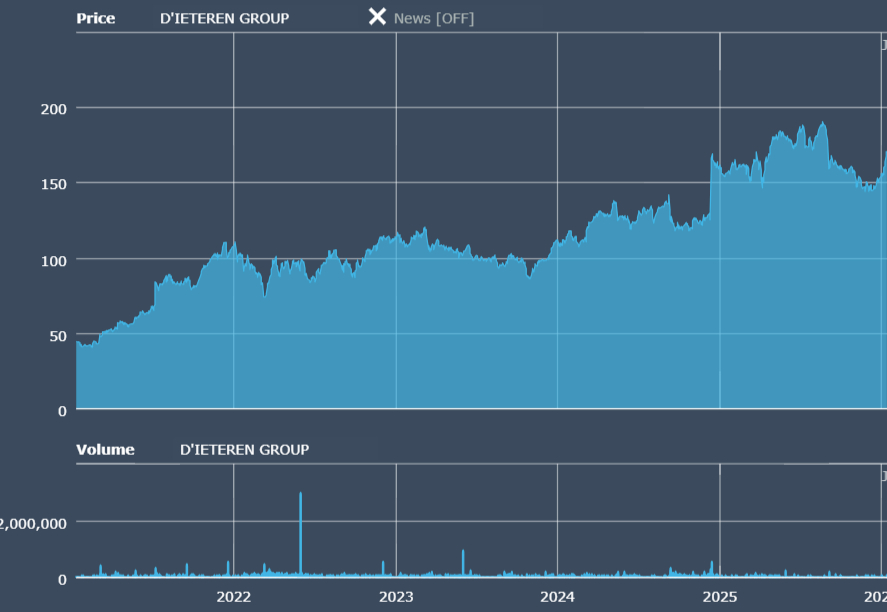Click the highest price peak in 2025

tap(822, 125)
